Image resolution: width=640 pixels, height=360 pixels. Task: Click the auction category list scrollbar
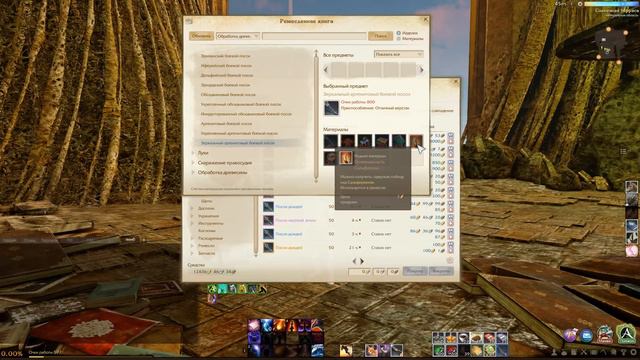256,227
